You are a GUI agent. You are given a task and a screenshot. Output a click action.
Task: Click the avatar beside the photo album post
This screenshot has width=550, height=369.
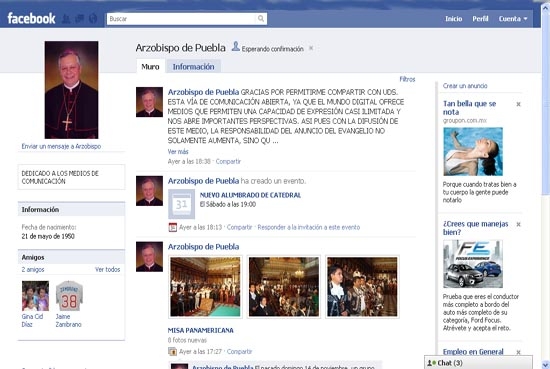point(149,257)
